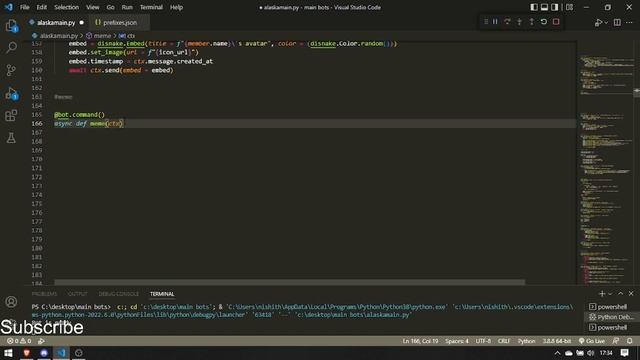Open the Selection menu

(x=66, y=7)
